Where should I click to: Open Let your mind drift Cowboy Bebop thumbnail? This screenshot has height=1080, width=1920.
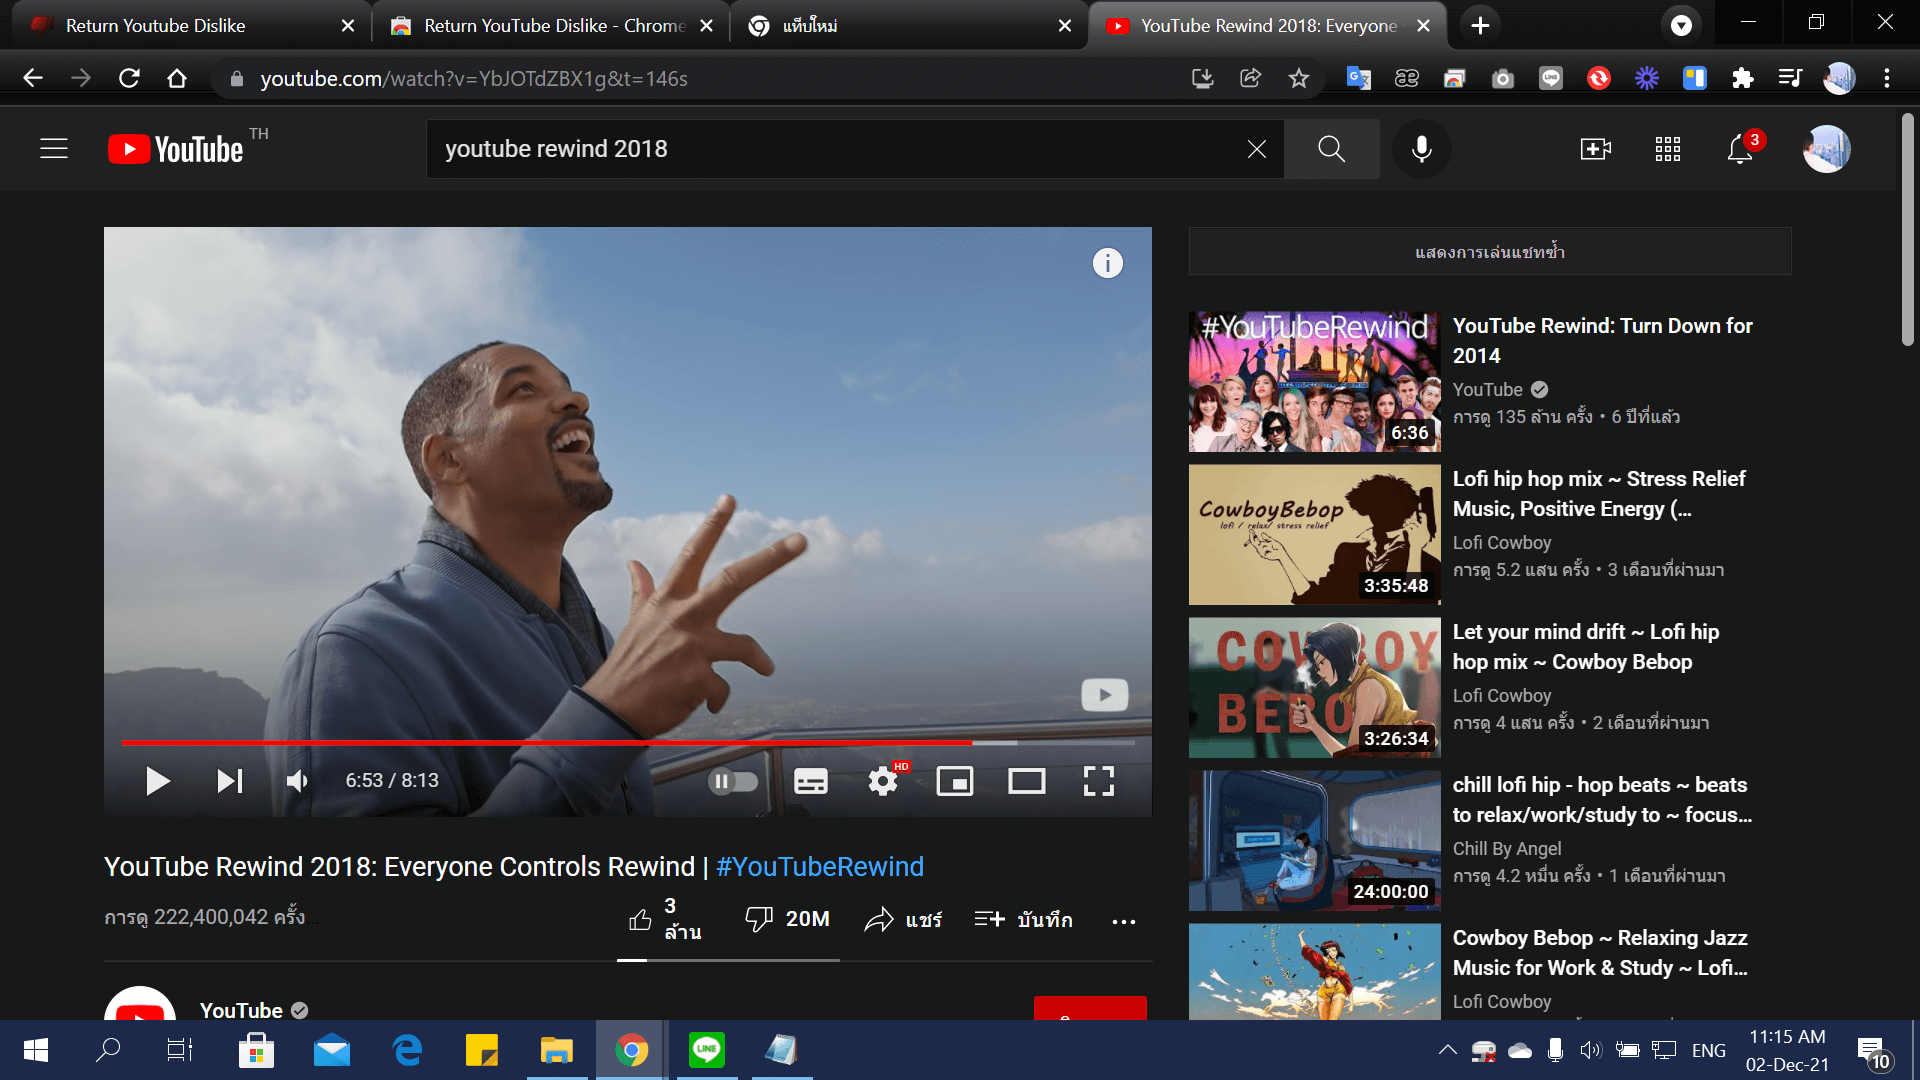click(x=1314, y=688)
